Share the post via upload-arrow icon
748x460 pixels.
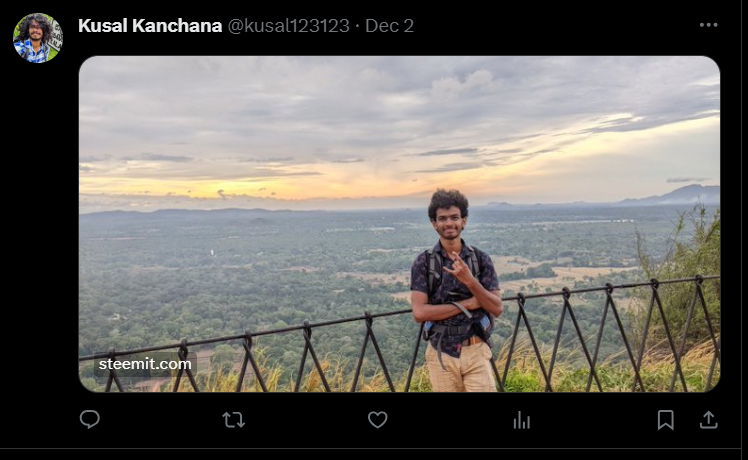click(708, 420)
